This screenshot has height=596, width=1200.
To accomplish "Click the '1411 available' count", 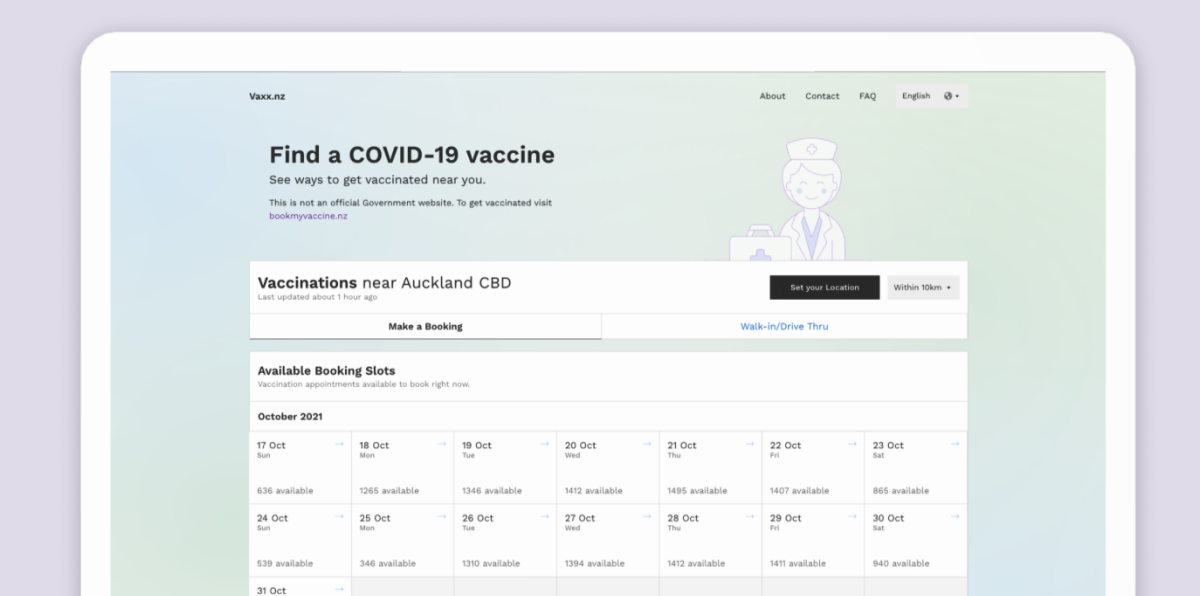I will point(798,563).
